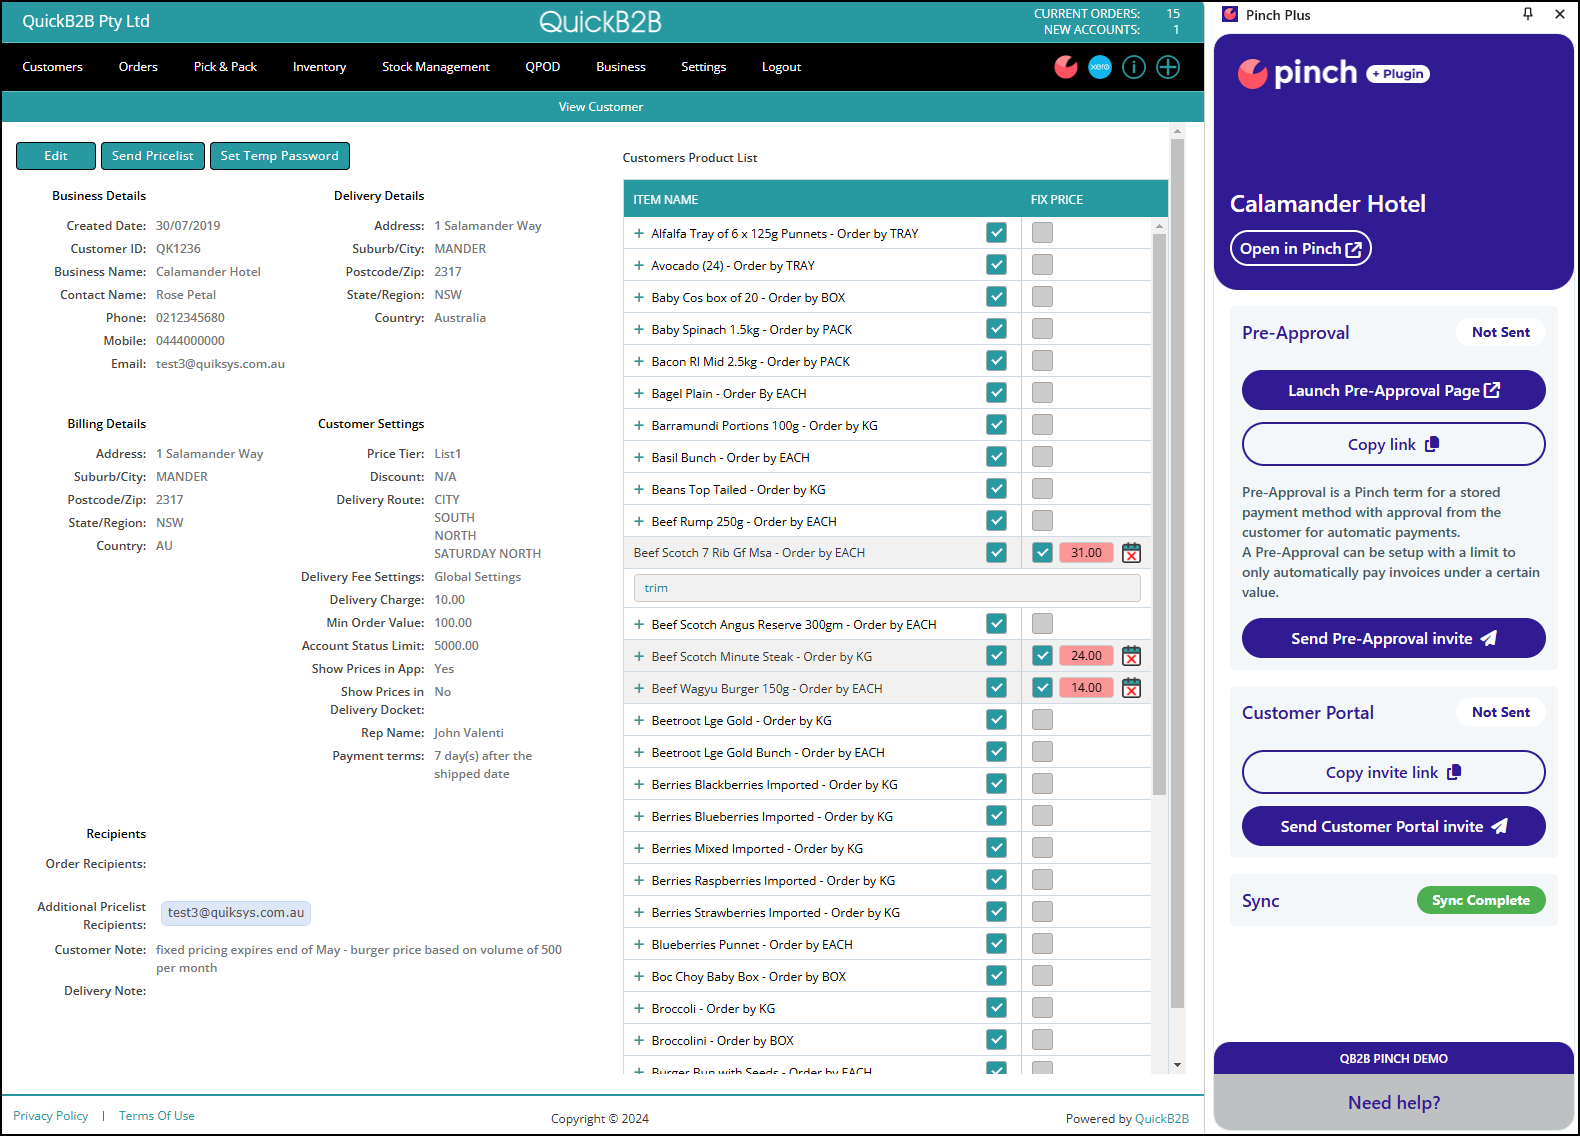Untick item checkbox for Baby Spinach 1.5kg
1580x1136 pixels.
(996, 328)
